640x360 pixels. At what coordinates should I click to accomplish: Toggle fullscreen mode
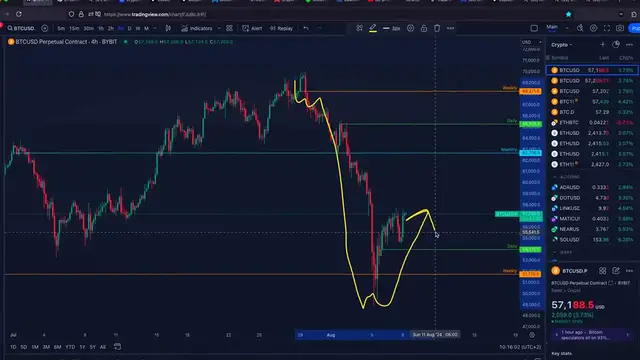pyautogui.click(x=607, y=28)
